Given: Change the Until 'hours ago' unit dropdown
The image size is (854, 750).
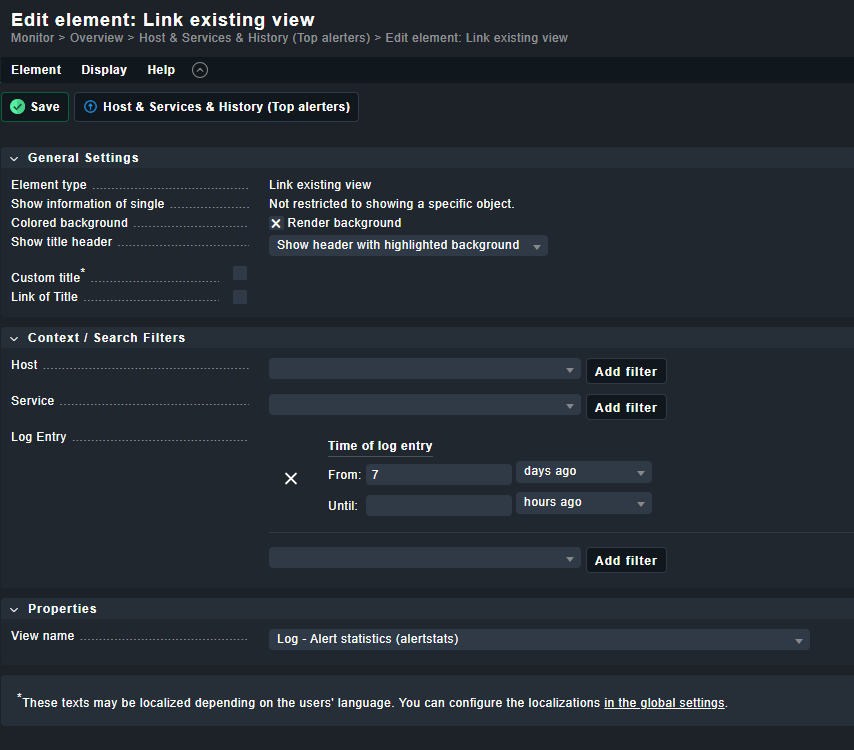Looking at the screenshot, I should click(584, 503).
